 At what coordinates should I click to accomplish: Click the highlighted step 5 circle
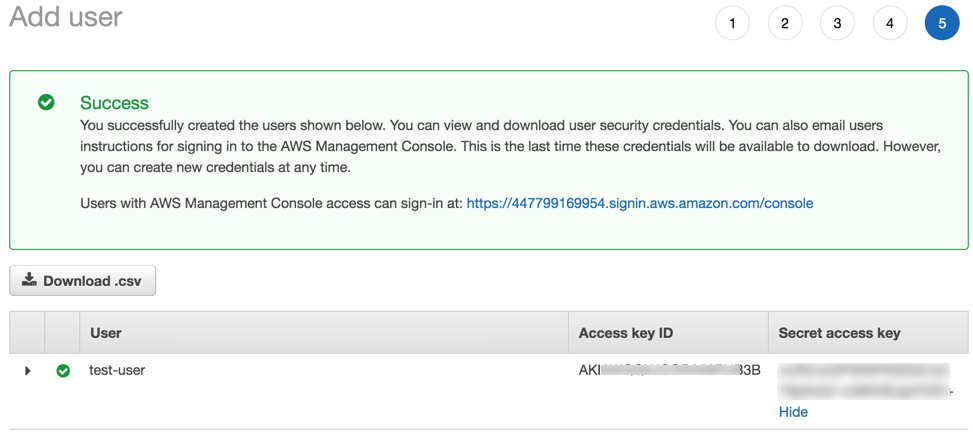942,23
